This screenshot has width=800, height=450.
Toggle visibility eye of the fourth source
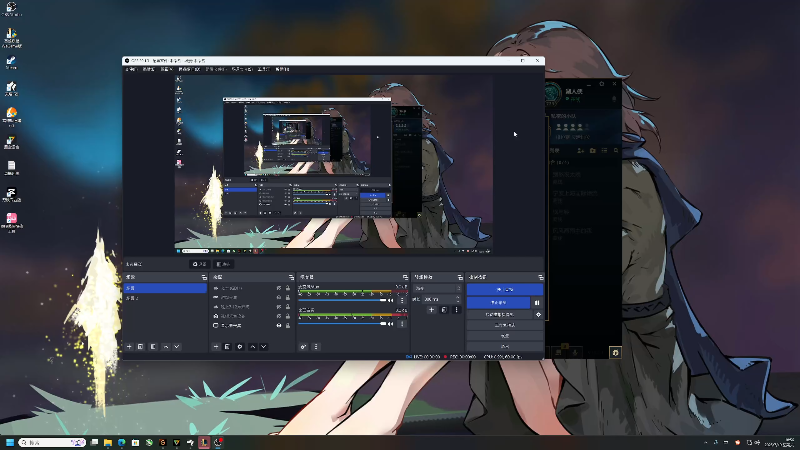279,316
